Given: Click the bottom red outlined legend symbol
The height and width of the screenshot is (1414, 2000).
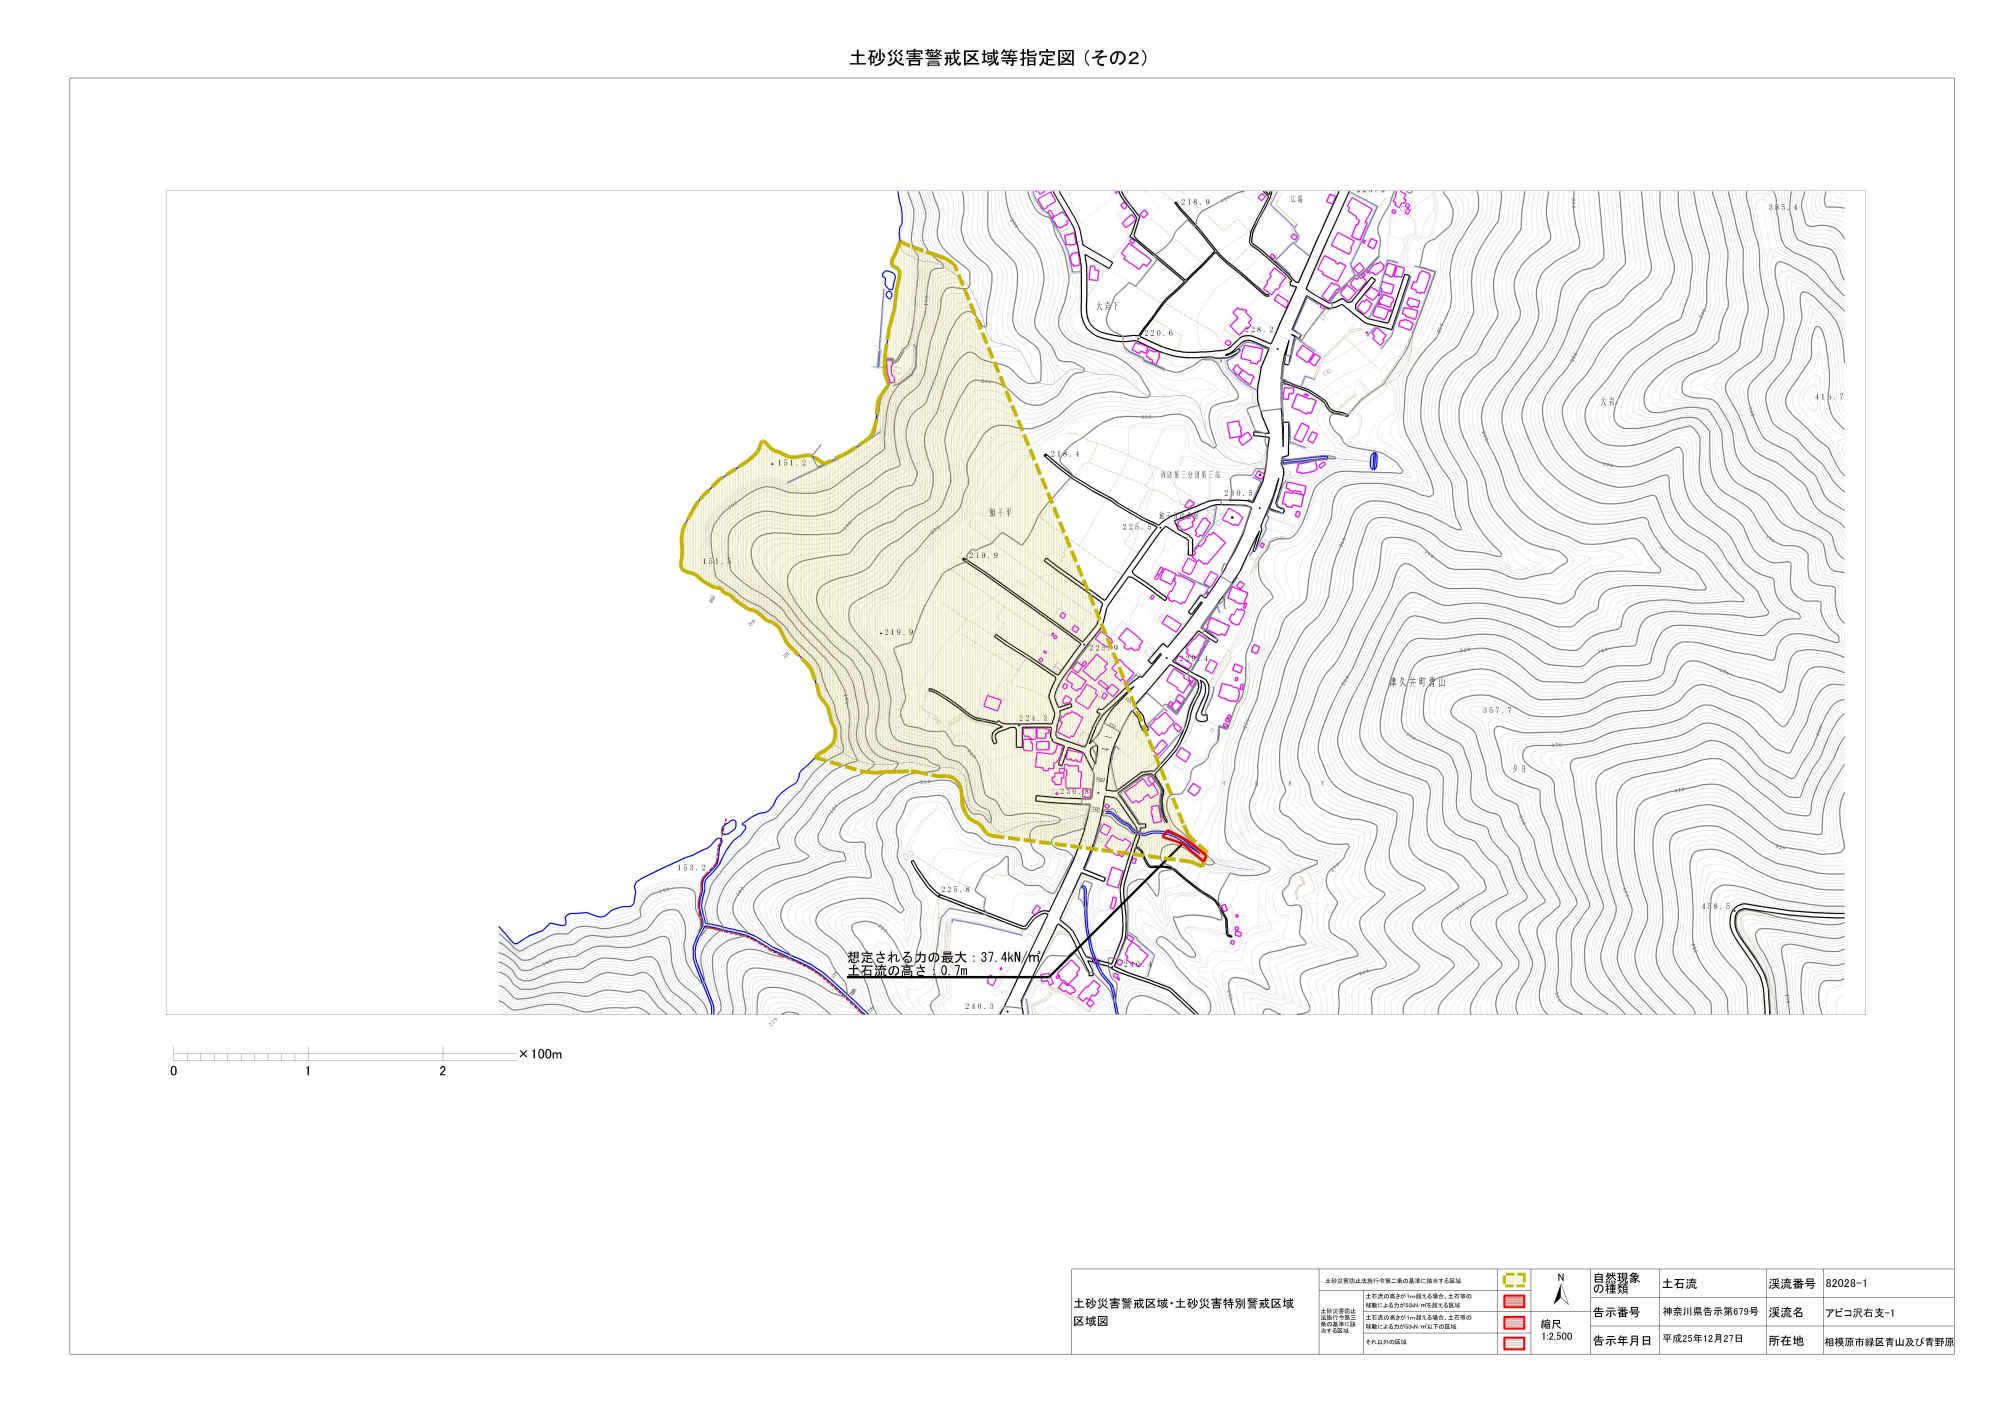Looking at the screenshot, I should (x=1514, y=1343).
